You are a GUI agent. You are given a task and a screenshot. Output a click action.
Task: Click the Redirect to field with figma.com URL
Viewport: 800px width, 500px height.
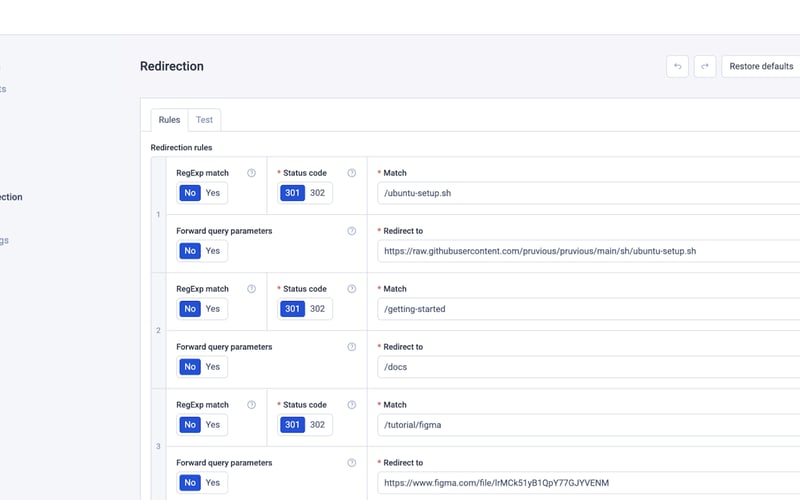[x=590, y=483]
